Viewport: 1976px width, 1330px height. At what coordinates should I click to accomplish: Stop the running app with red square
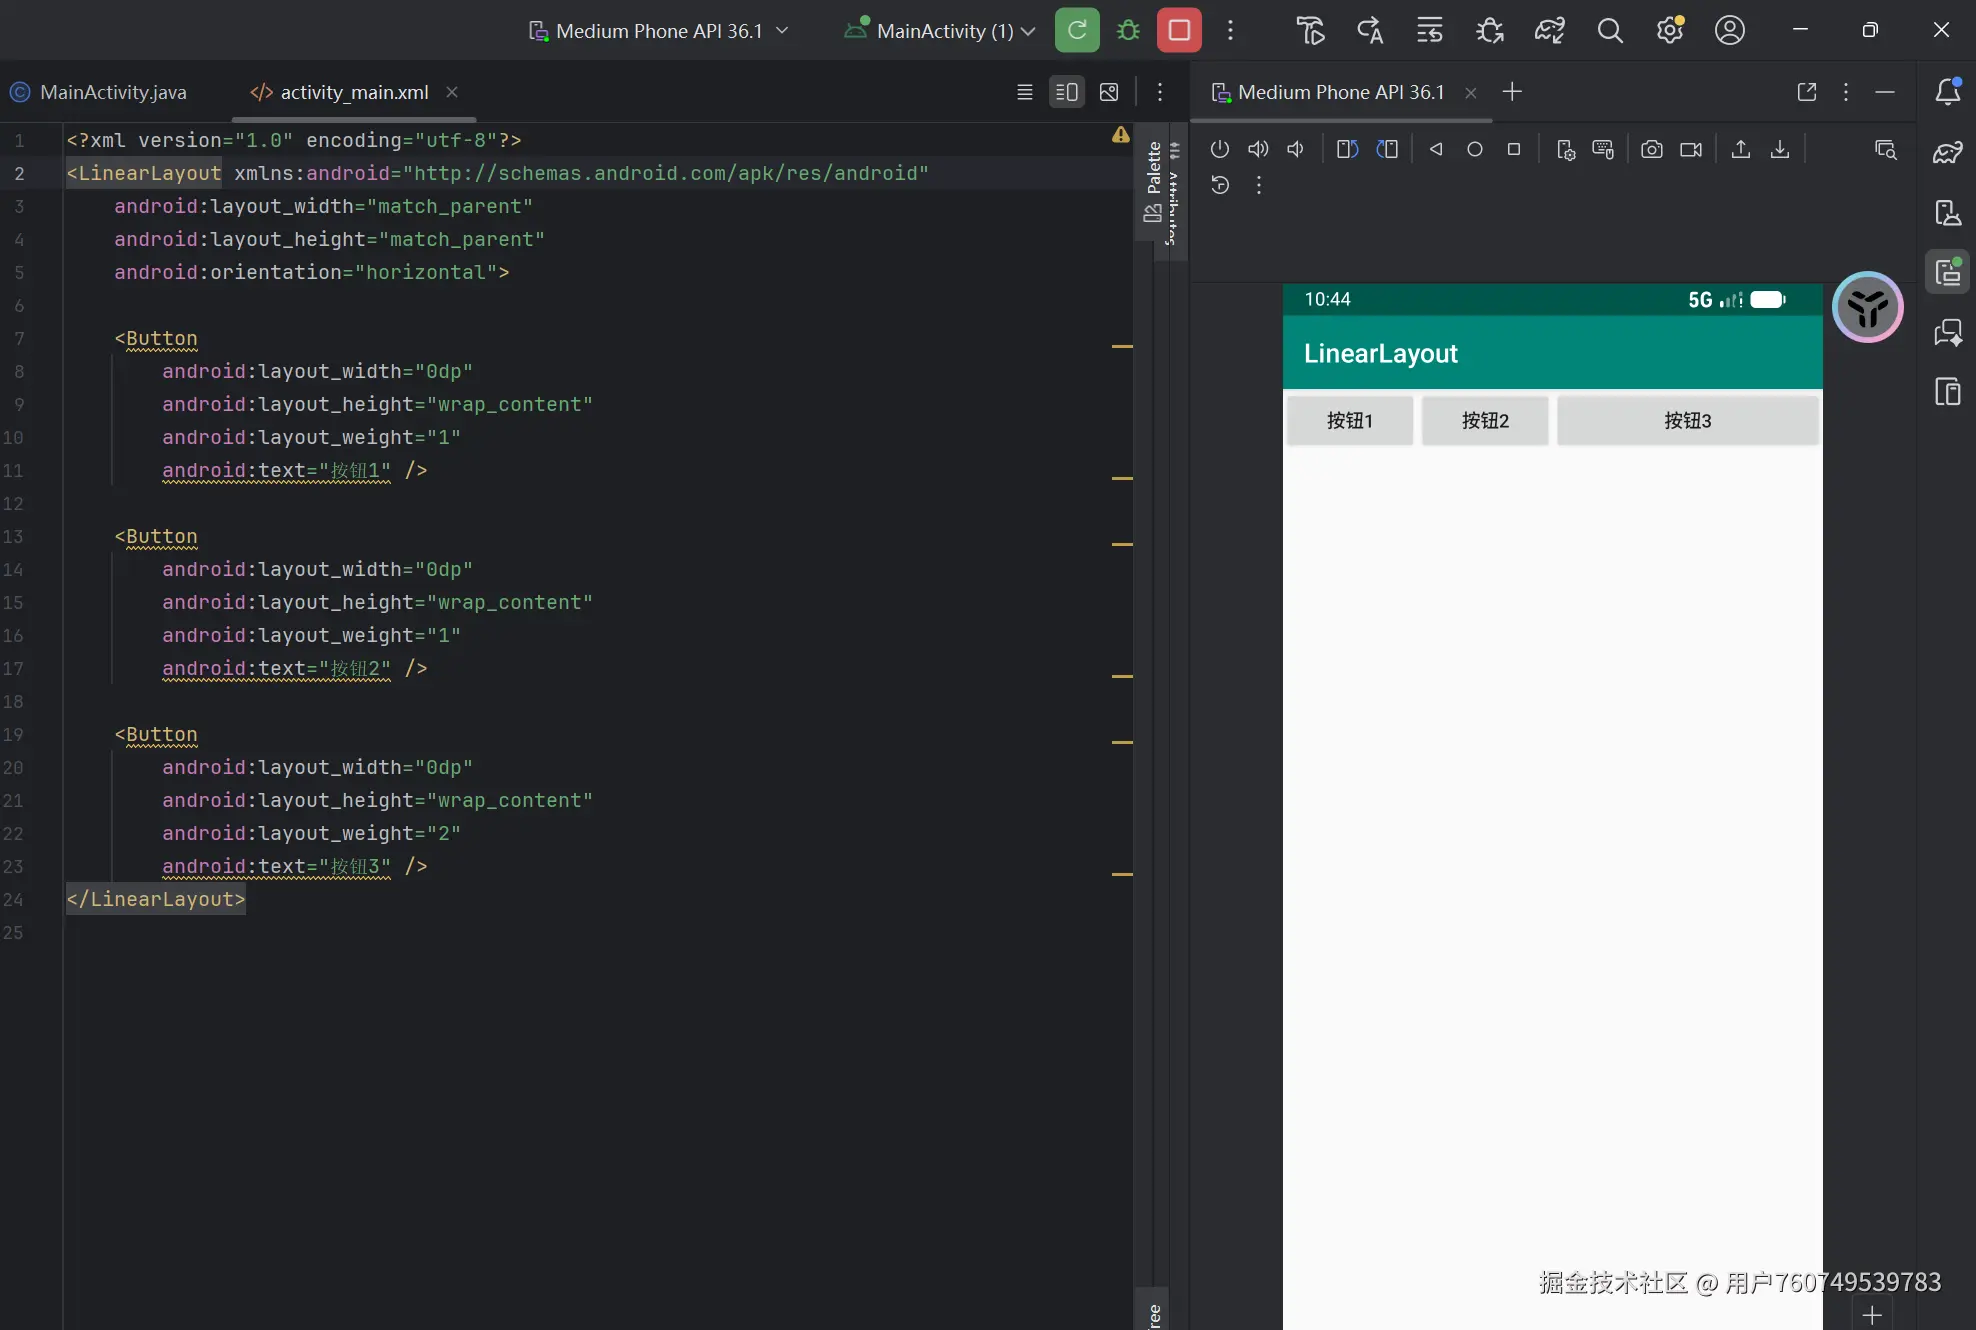1179,30
